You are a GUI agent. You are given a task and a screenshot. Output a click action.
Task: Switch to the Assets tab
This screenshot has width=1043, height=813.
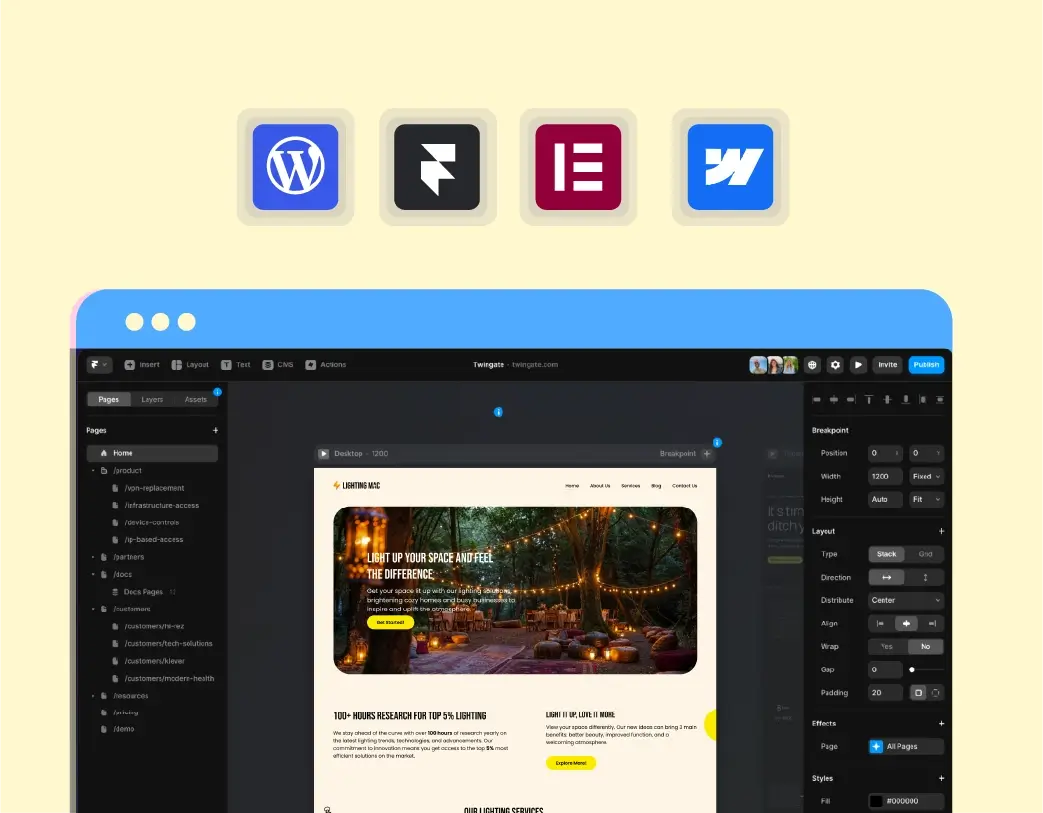[x=196, y=399]
